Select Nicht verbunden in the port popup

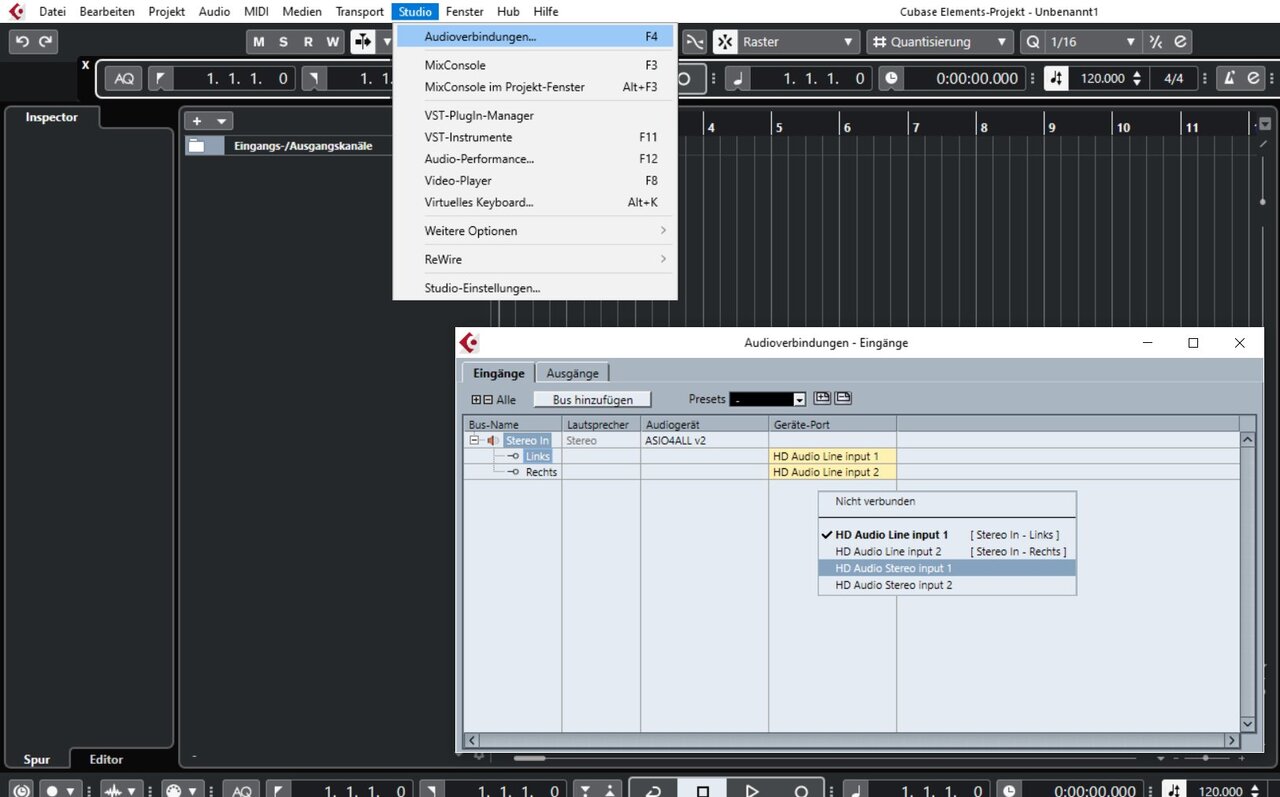pos(947,501)
